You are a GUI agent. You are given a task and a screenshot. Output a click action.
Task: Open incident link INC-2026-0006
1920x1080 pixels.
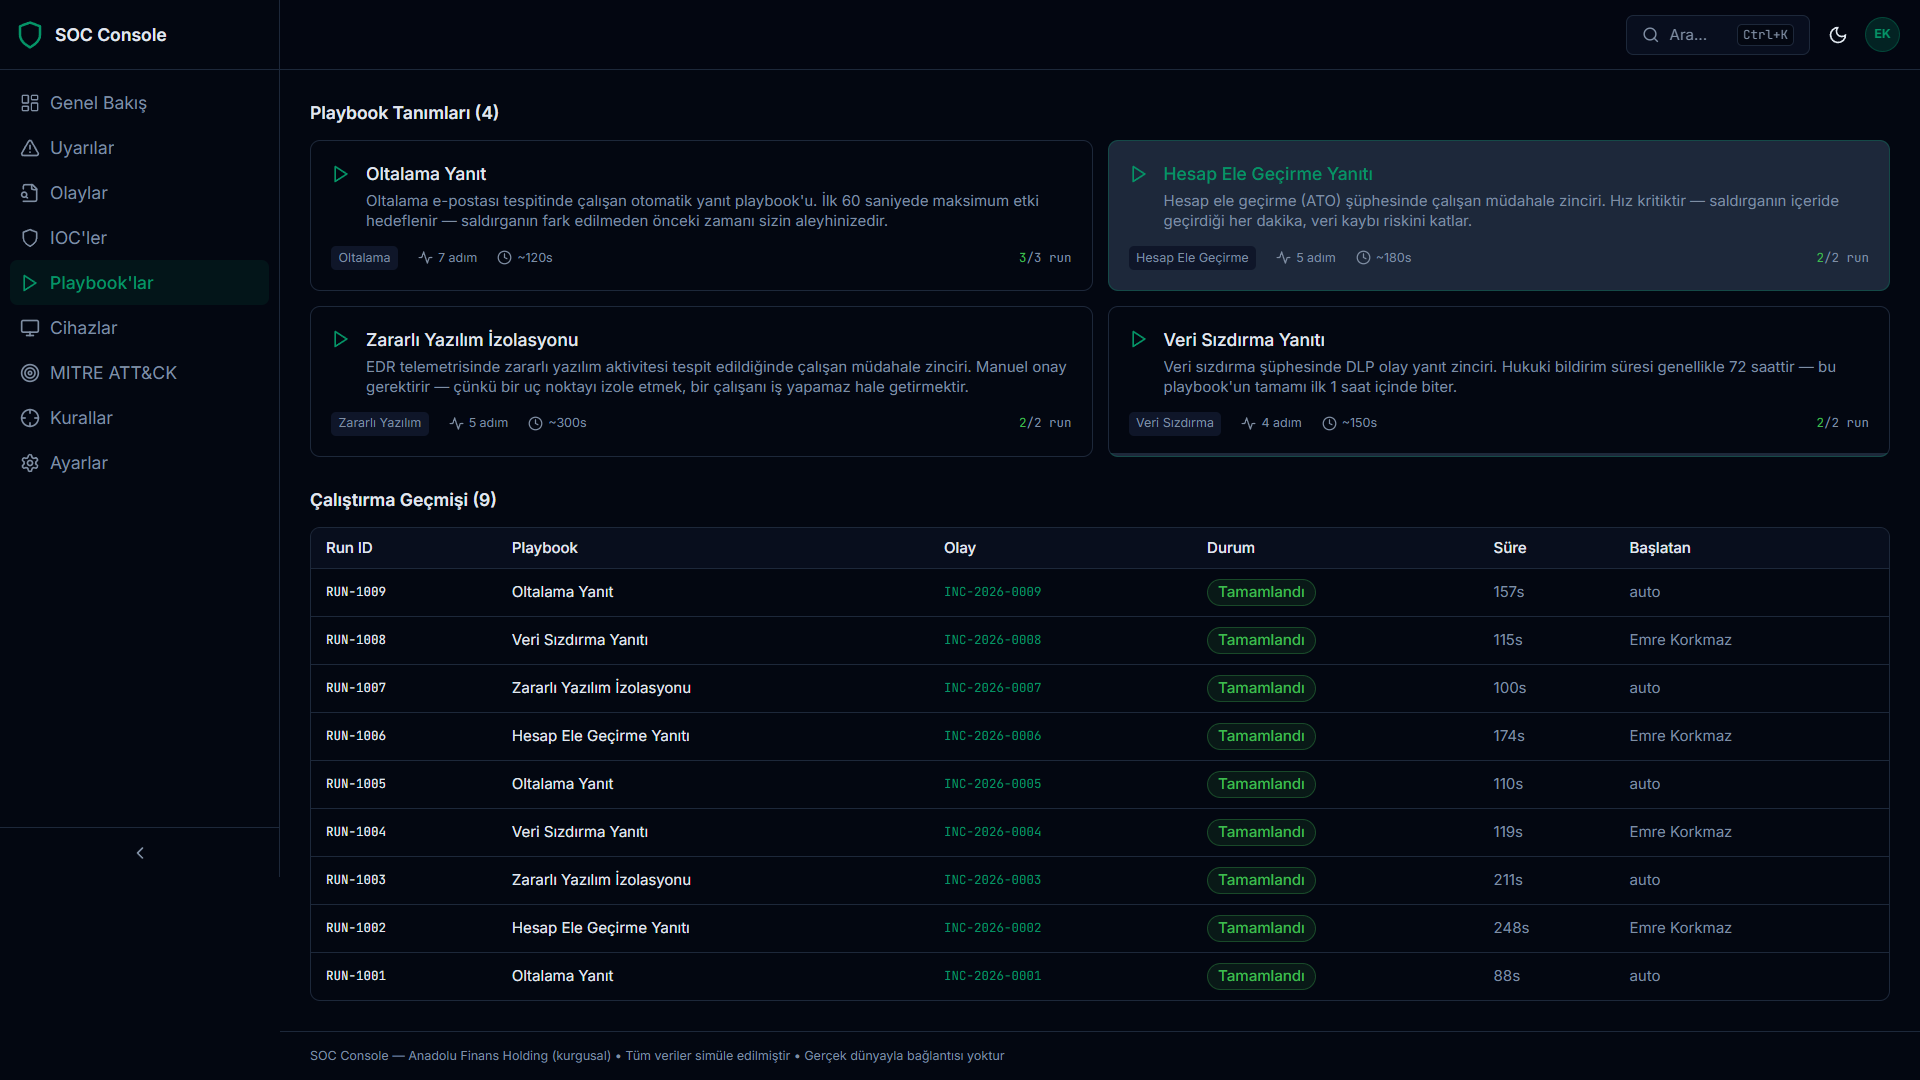992,736
